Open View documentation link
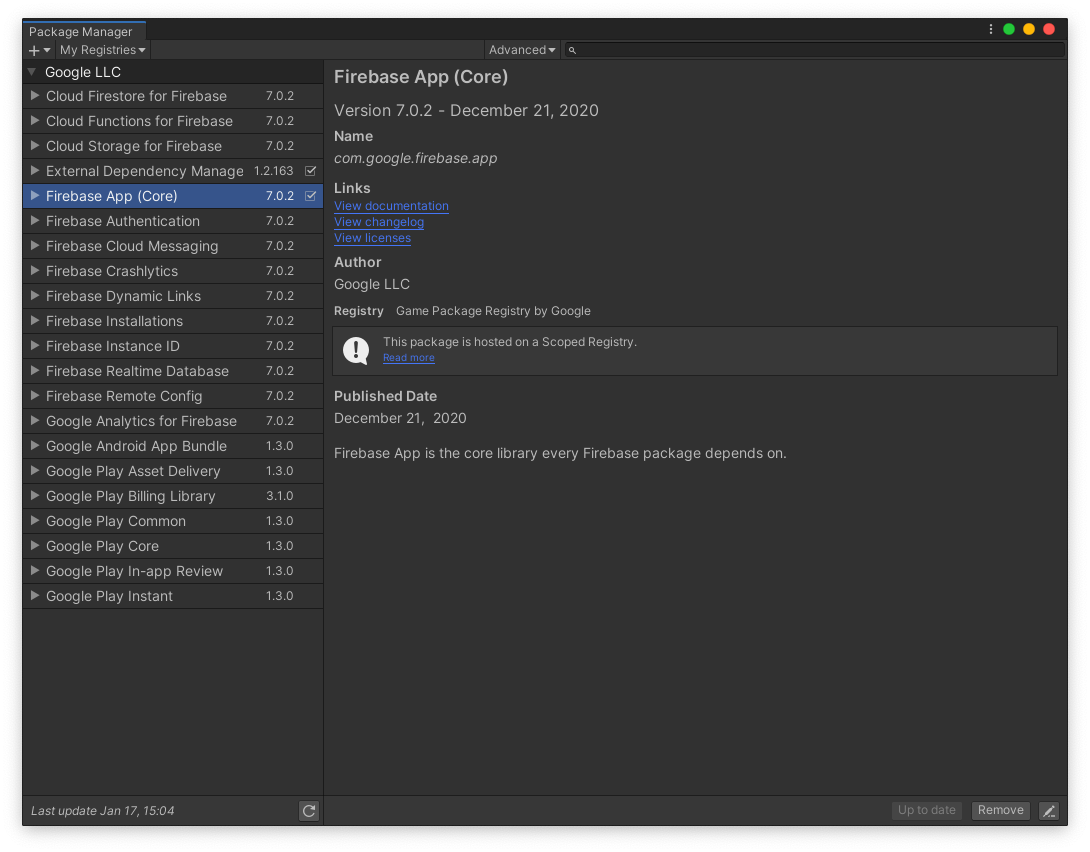 click(391, 206)
